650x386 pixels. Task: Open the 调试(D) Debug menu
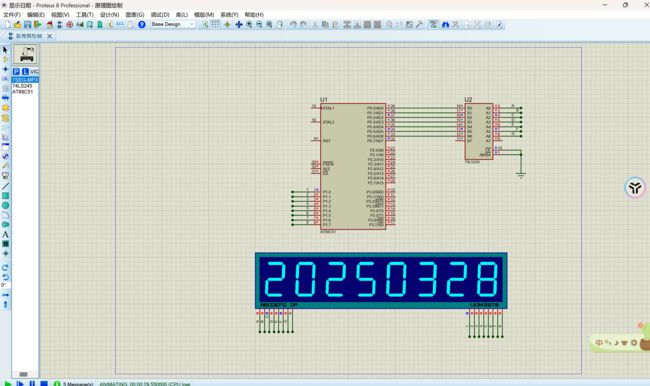(160, 15)
